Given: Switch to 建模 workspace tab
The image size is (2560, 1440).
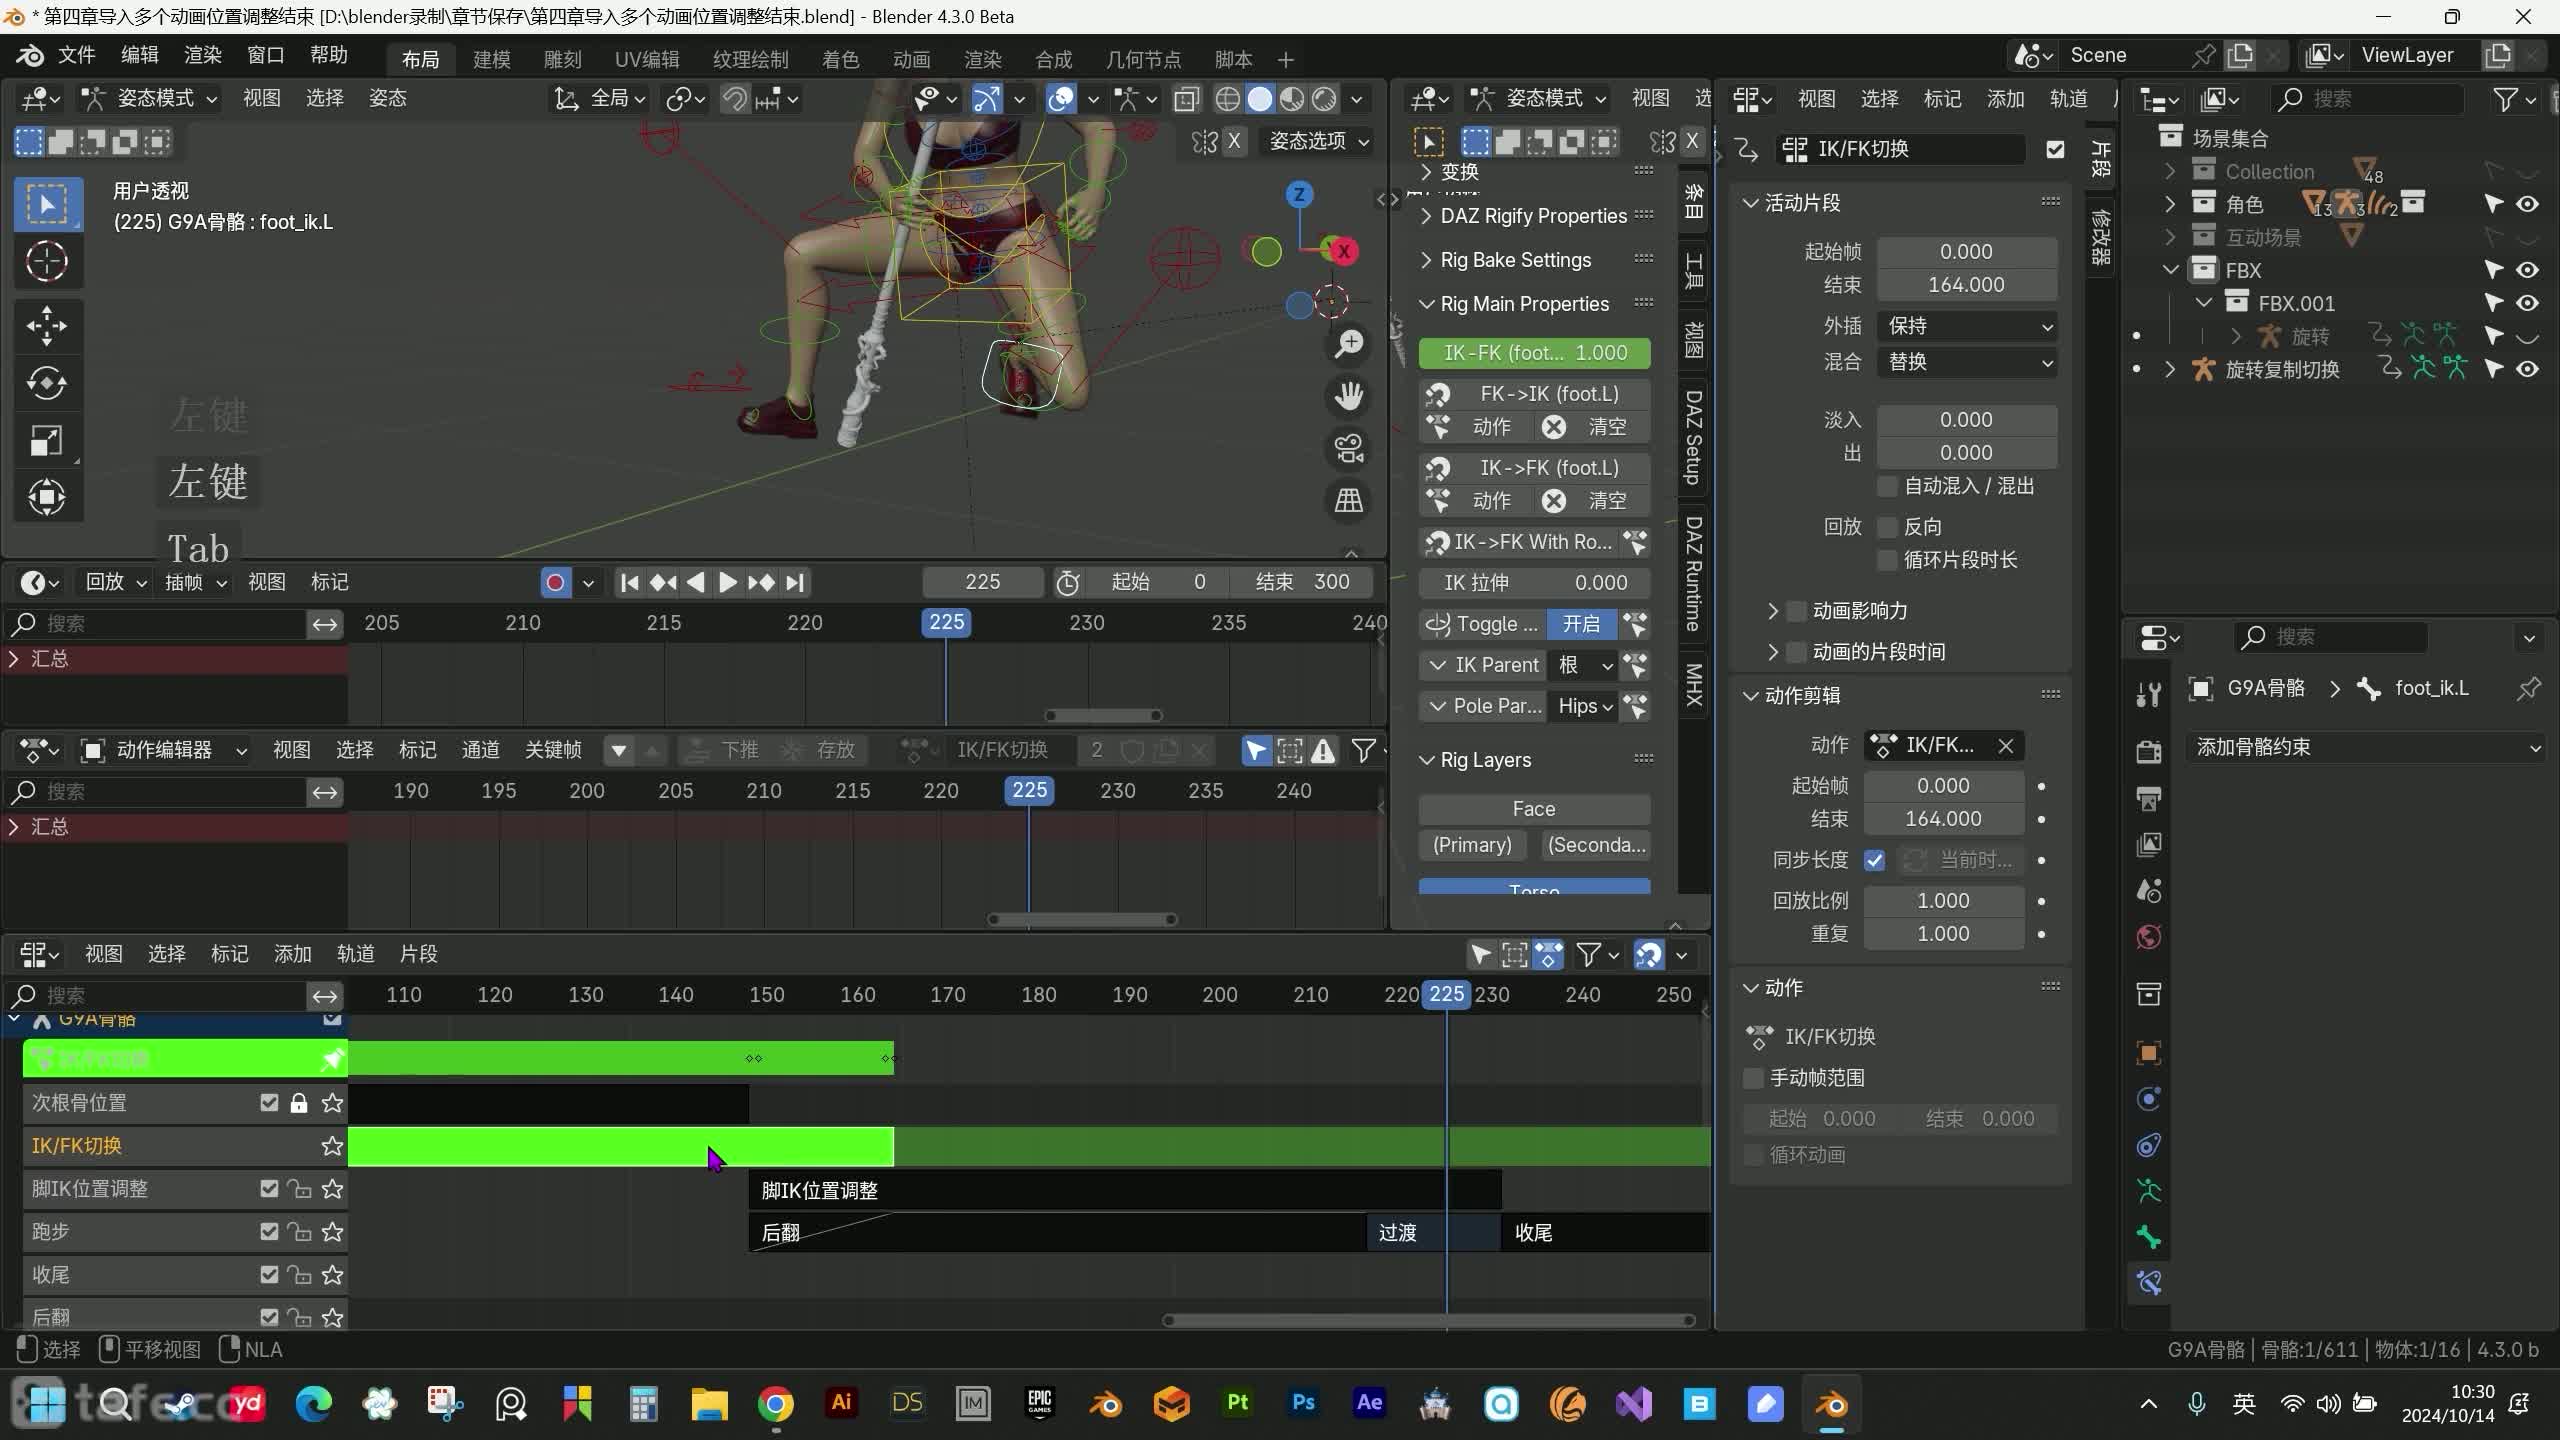Looking at the screenshot, I should click(491, 59).
